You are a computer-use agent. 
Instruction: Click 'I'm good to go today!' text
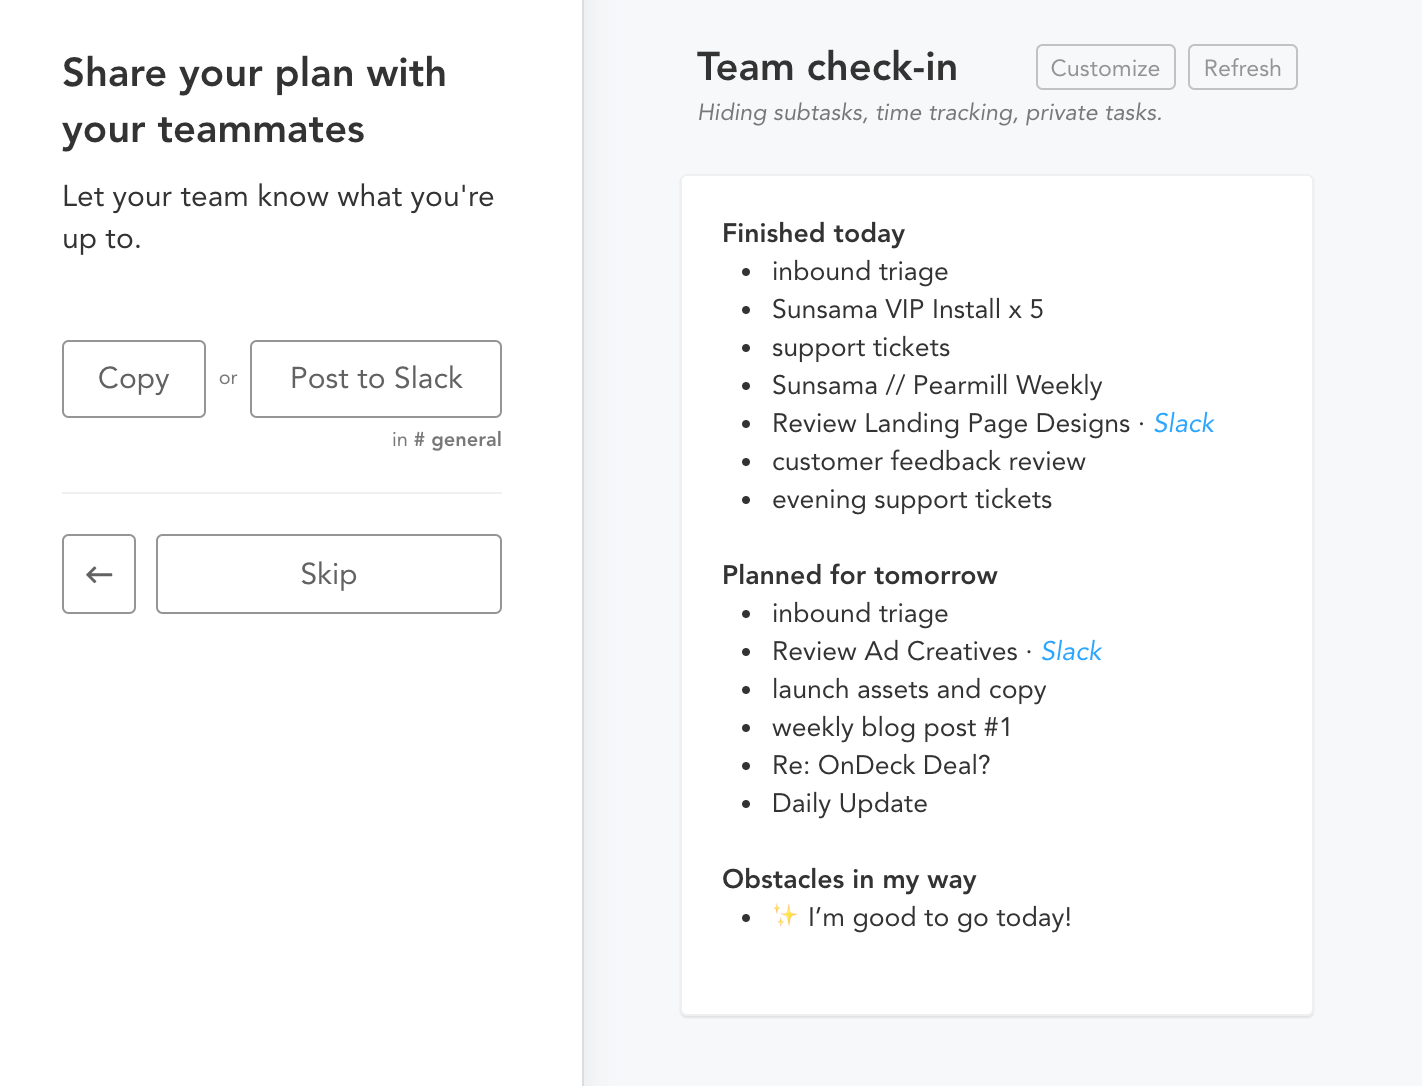(939, 917)
